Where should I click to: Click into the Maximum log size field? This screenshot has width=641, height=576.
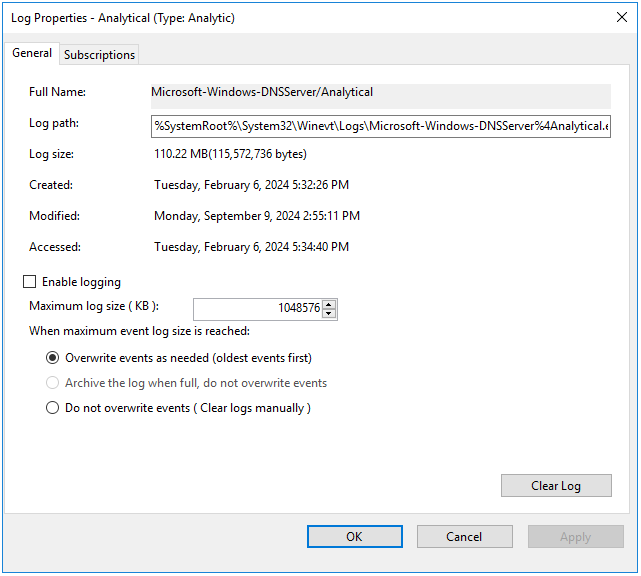tap(258, 309)
